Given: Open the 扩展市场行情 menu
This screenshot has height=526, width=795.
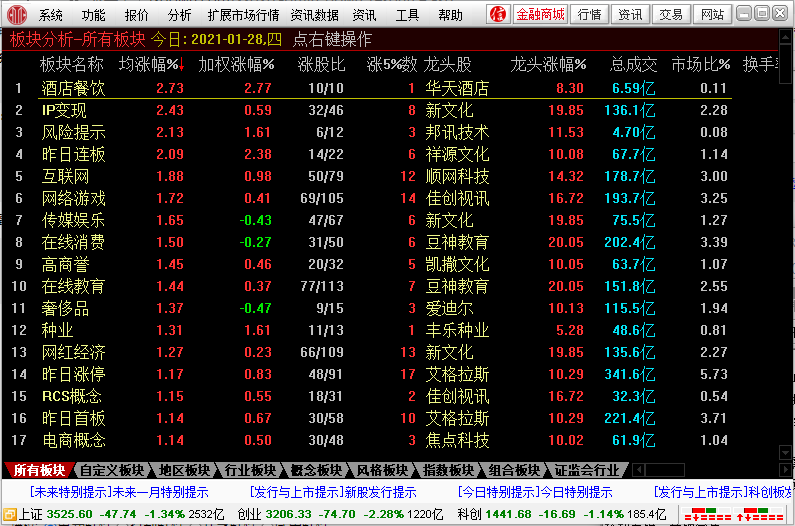Looking at the screenshot, I should click(x=243, y=15).
